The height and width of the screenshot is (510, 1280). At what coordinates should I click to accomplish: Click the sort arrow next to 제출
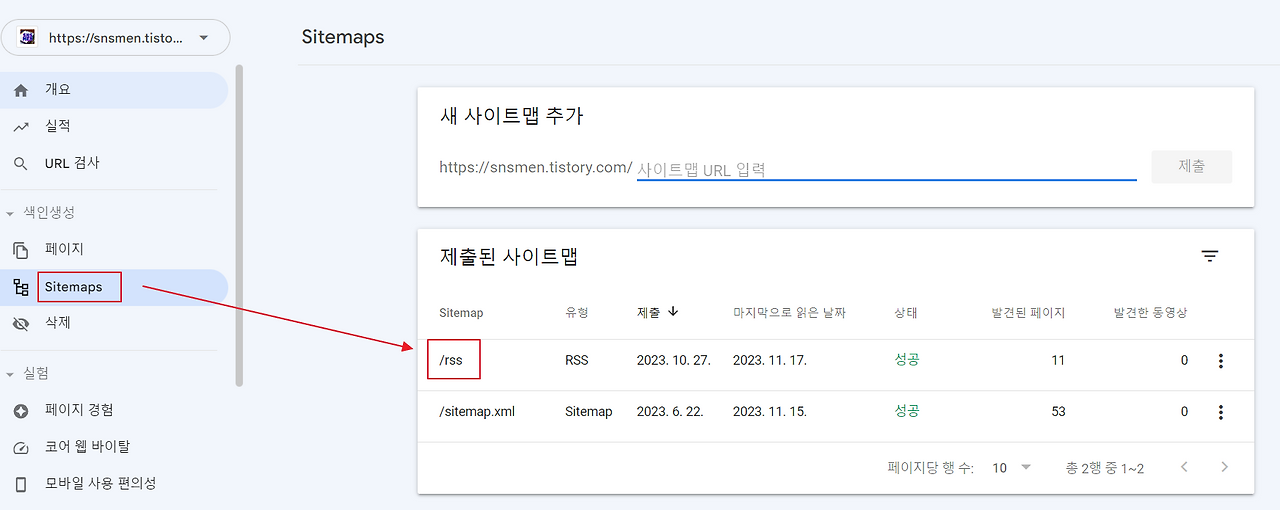point(673,312)
